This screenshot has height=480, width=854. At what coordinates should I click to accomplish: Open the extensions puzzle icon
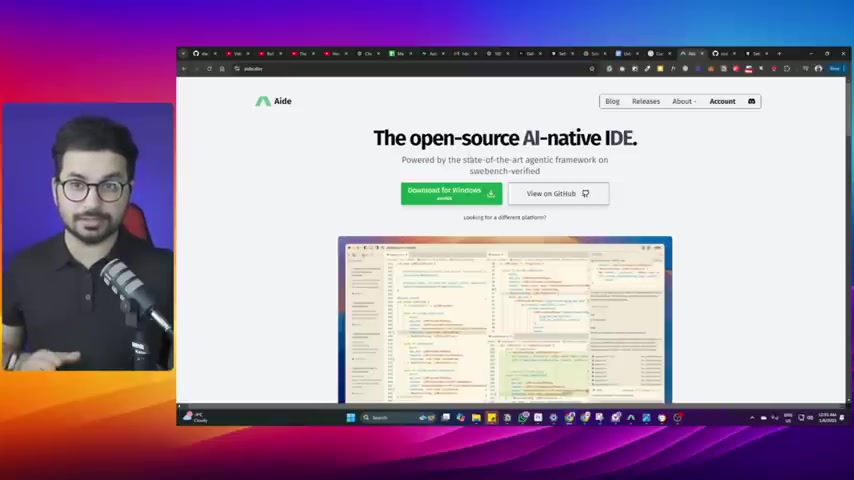787,69
